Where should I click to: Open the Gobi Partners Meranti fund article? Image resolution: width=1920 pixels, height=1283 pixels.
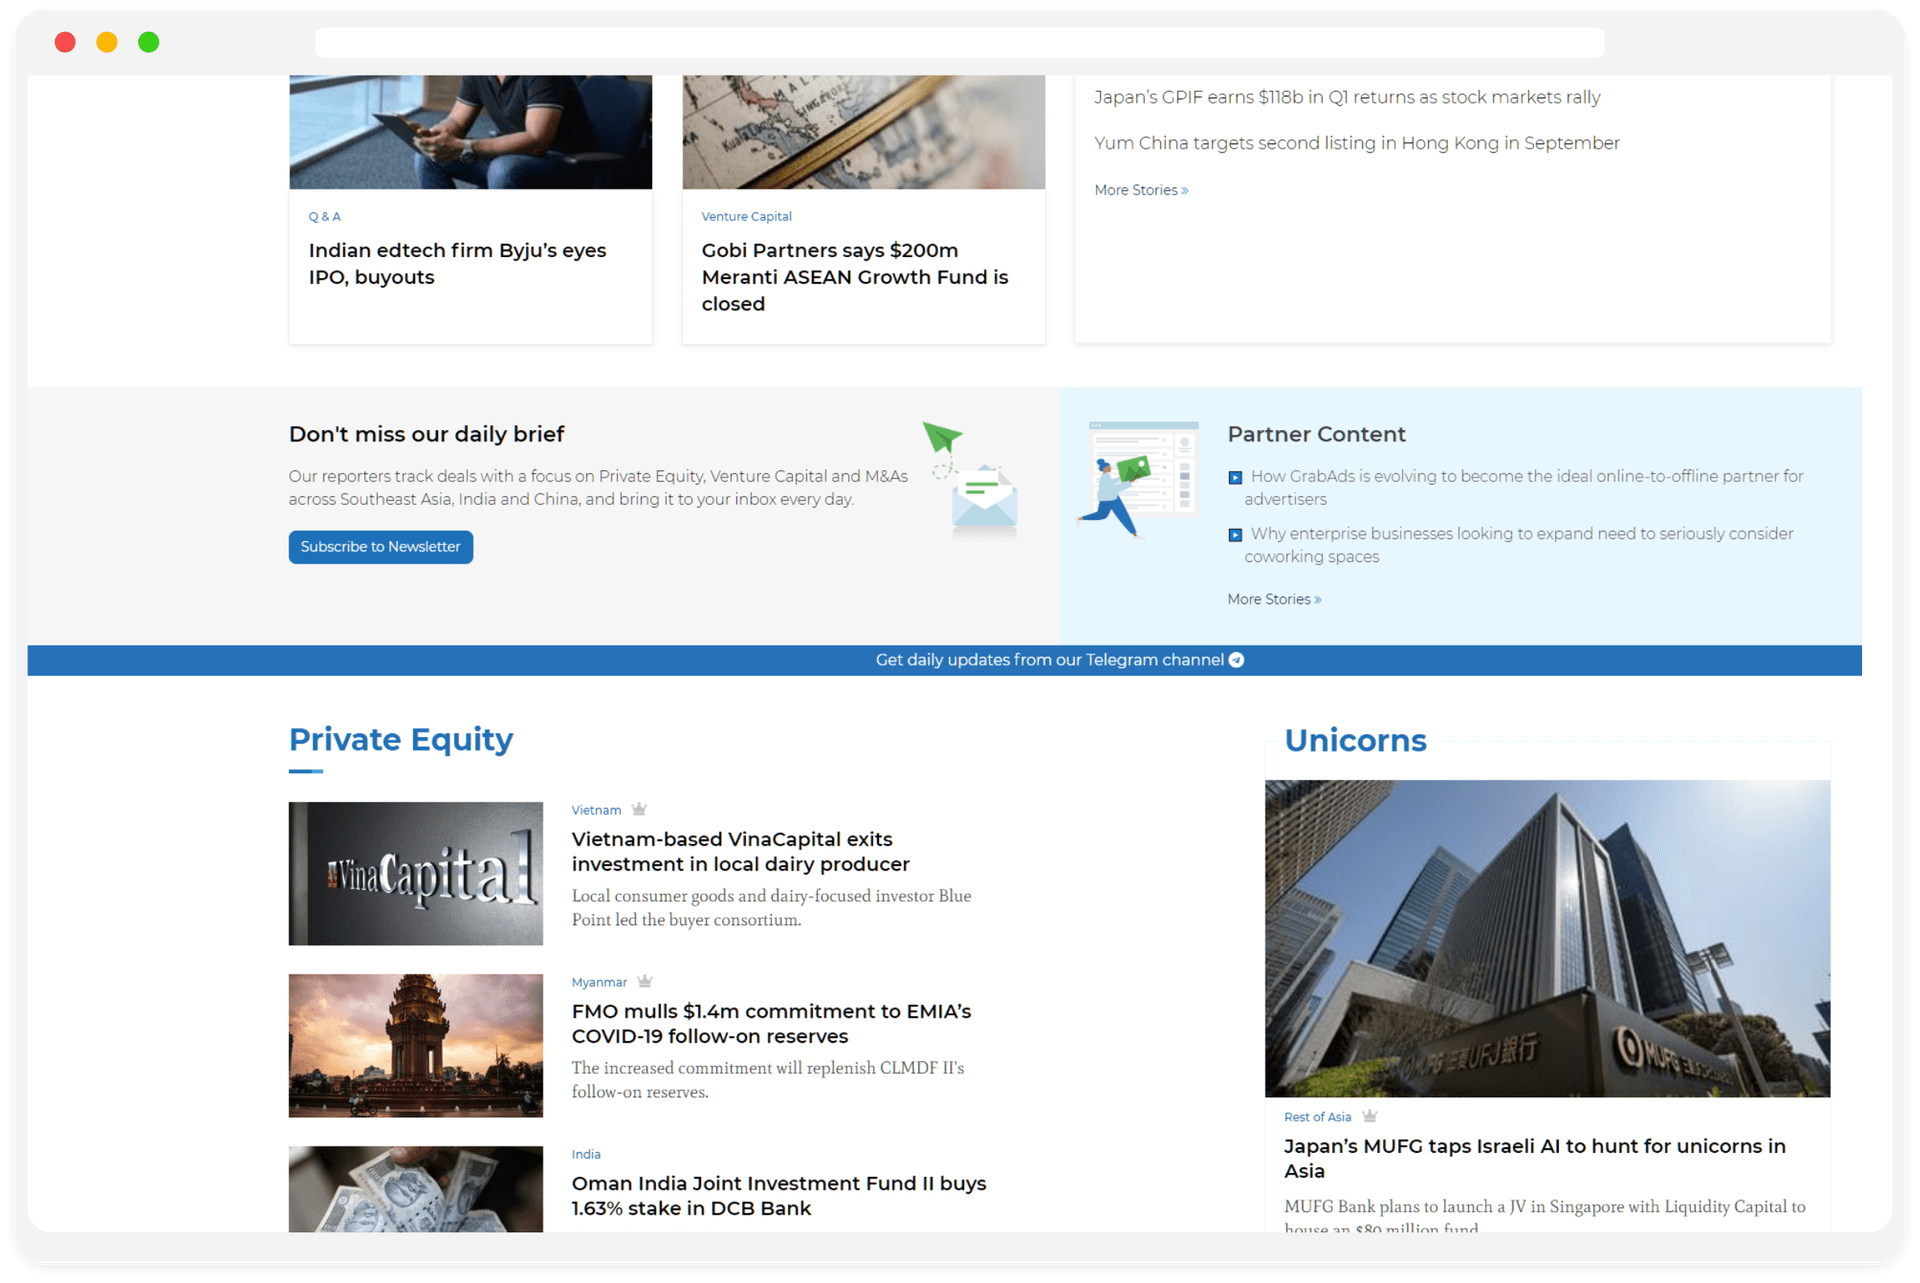(x=855, y=277)
